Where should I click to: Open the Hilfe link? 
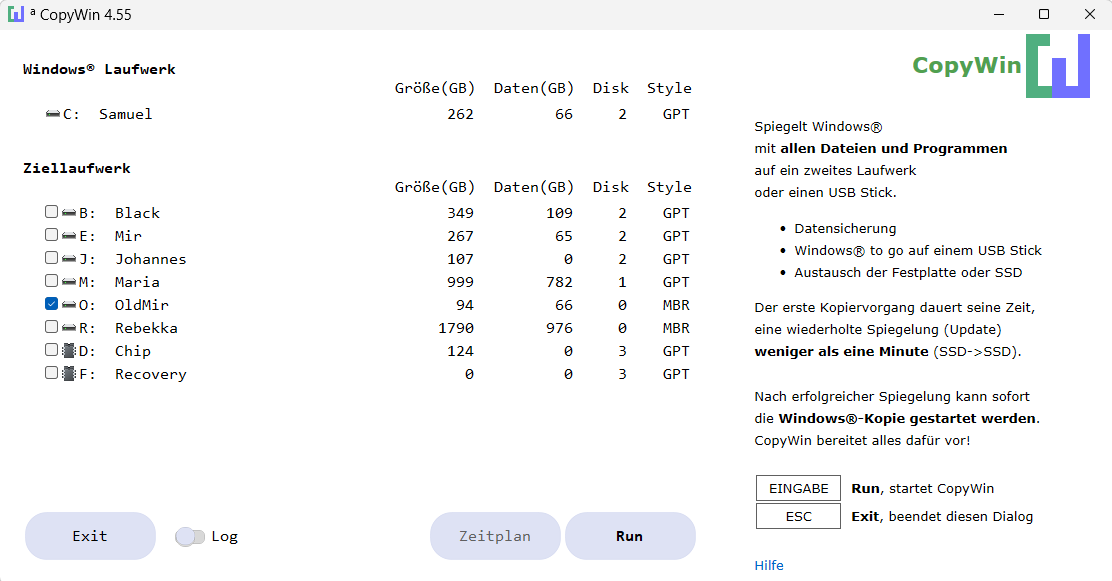(769, 566)
